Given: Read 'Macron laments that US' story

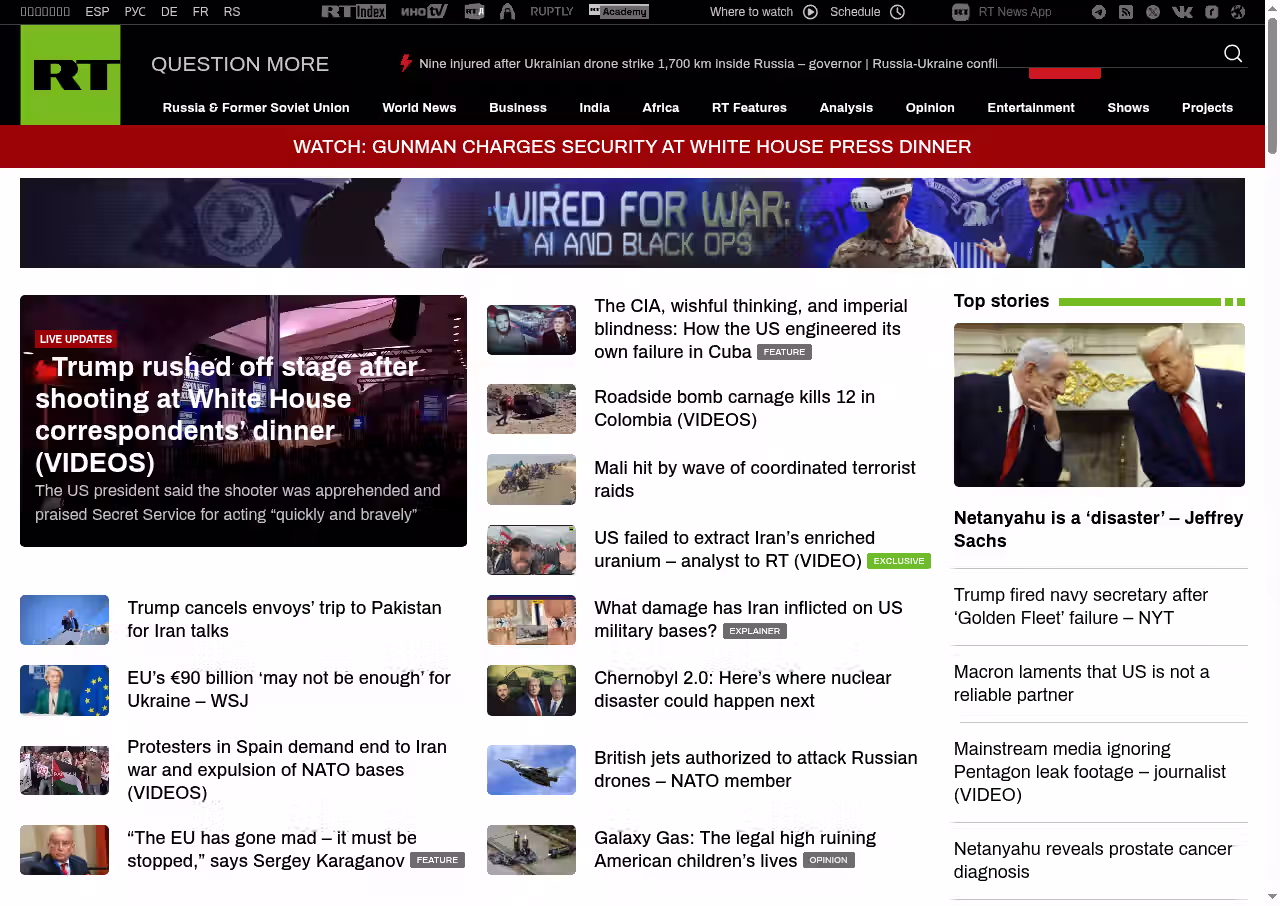Looking at the screenshot, I should (x=1081, y=683).
